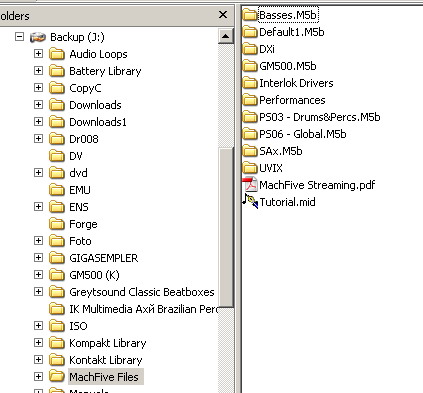Click the Backup (J:) drive icon
This screenshot has height=393, width=423.
38,37
